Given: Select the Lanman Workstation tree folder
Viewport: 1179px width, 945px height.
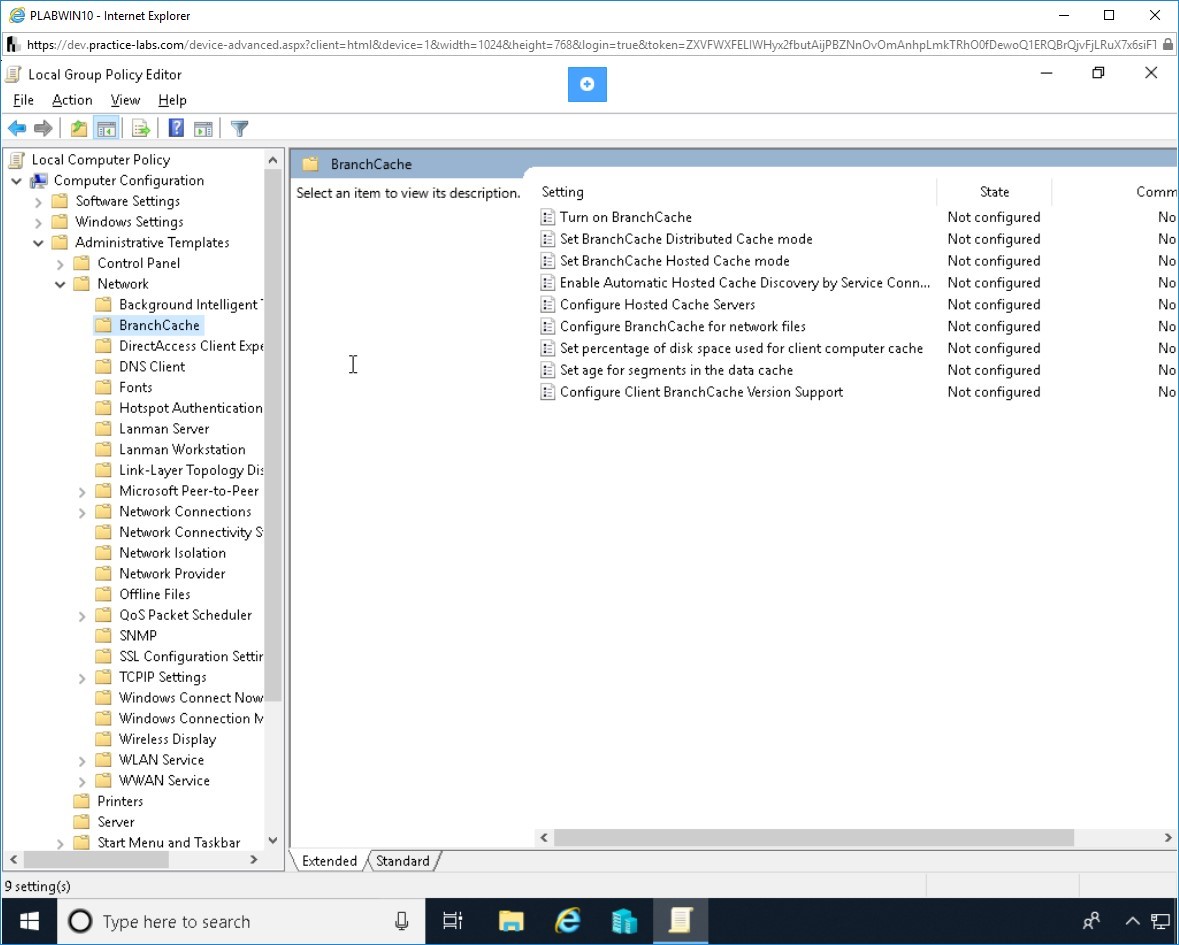Looking at the screenshot, I should coord(182,450).
